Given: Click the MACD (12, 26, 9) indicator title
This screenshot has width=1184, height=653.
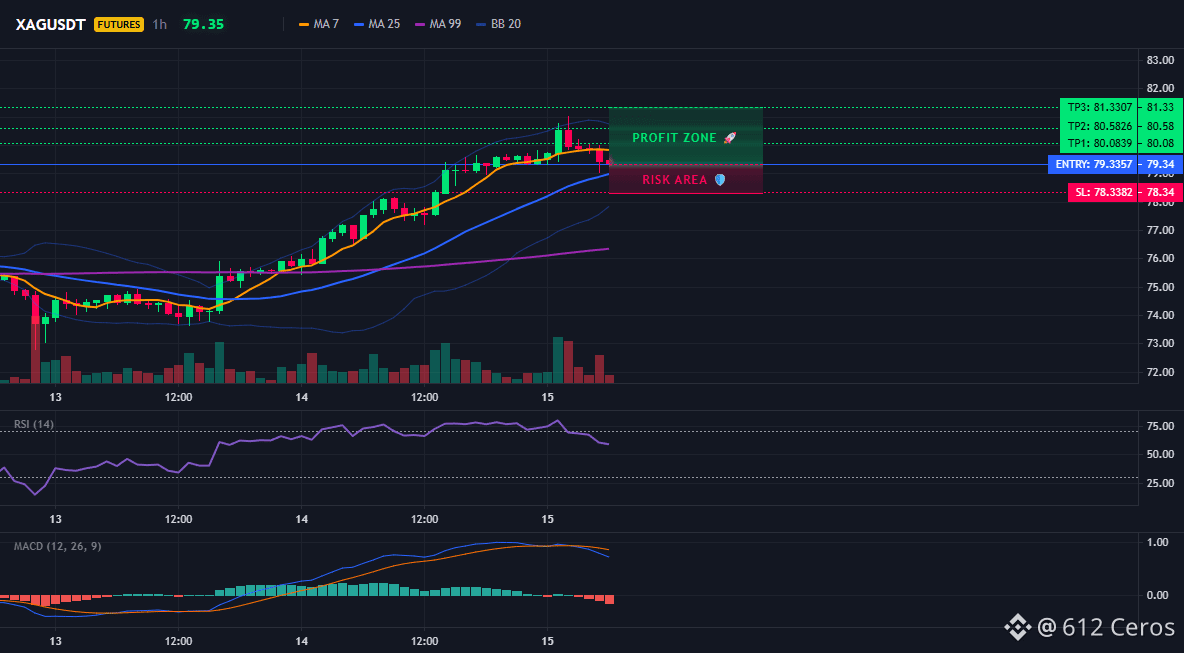Looking at the screenshot, I should (57, 546).
